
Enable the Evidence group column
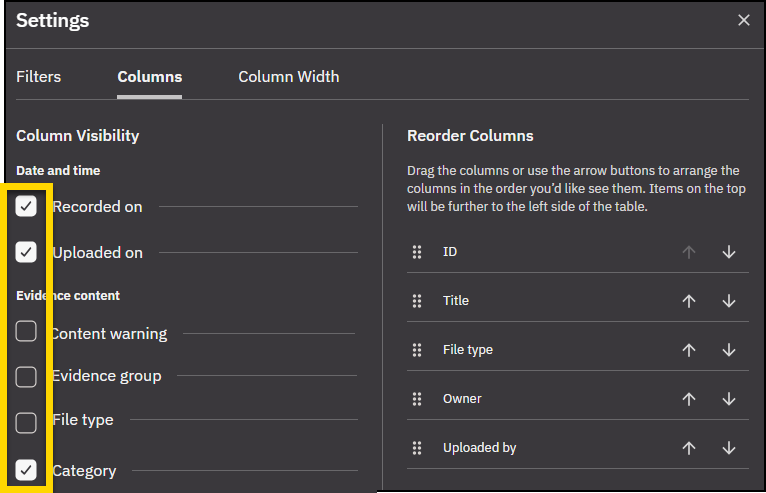tap(26, 376)
